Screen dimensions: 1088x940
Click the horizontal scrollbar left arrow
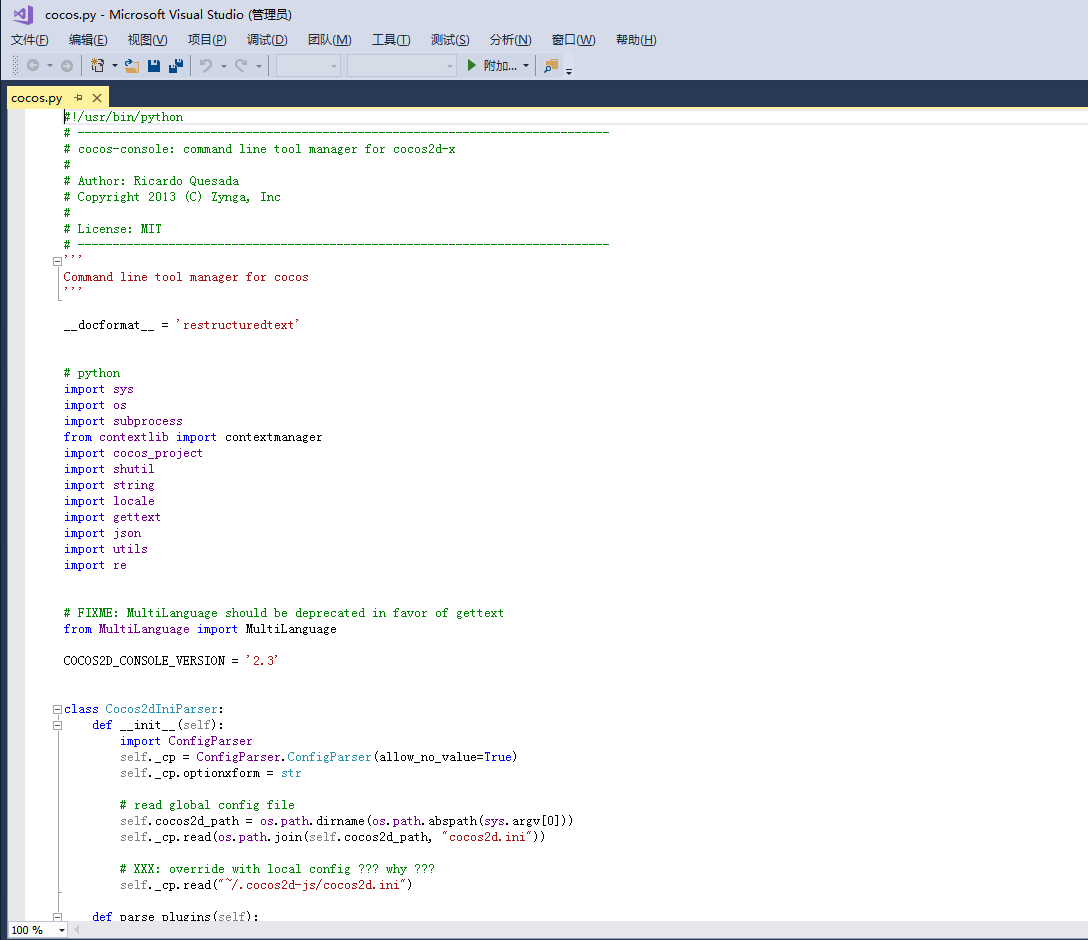click(x=76, y=930)
